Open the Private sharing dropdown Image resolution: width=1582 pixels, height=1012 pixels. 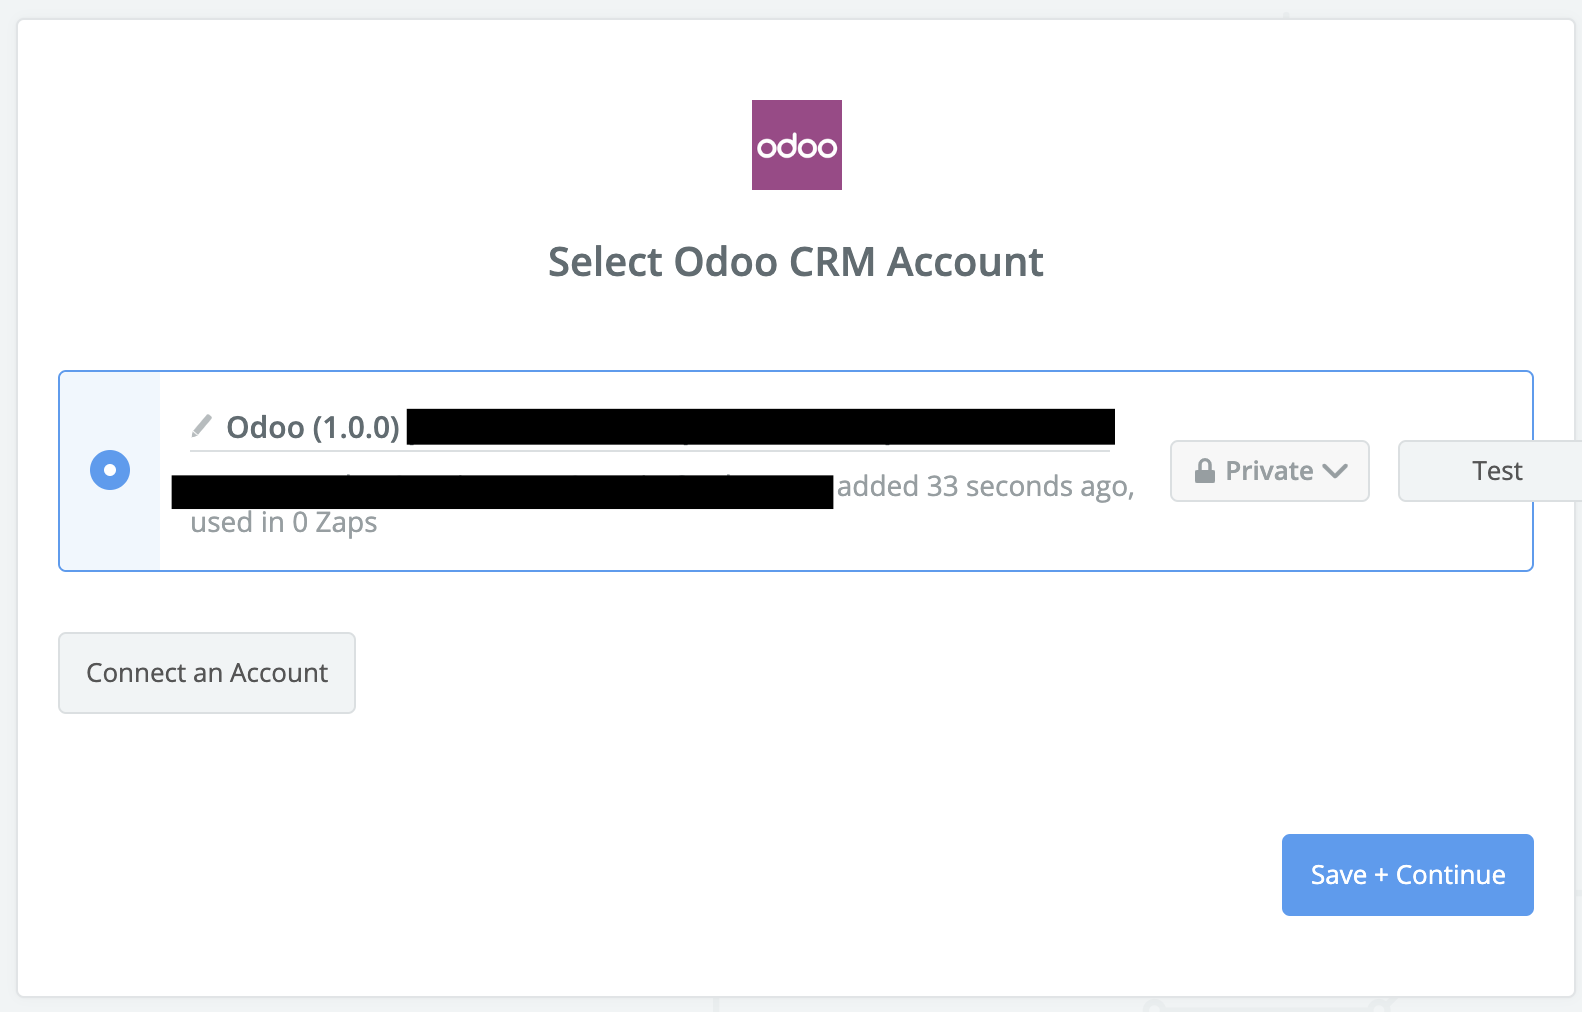tap(1269, 470)
